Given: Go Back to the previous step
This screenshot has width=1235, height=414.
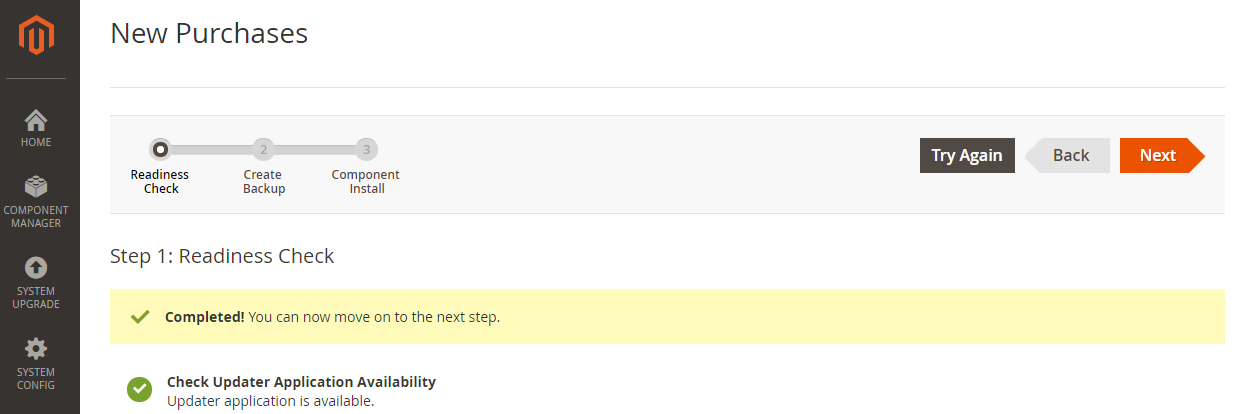Looking at the screenshot, I should point(1068,155).
